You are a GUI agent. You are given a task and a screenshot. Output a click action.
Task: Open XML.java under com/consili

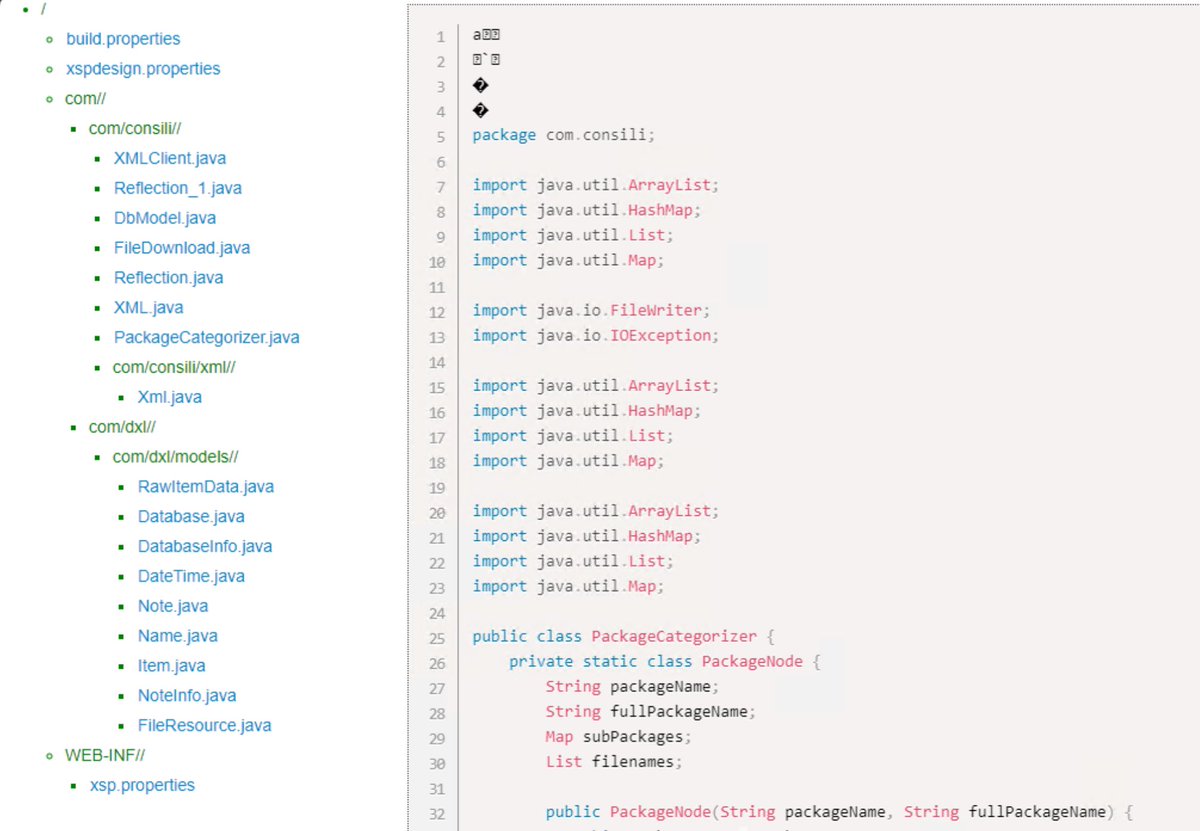coord(149,308)
